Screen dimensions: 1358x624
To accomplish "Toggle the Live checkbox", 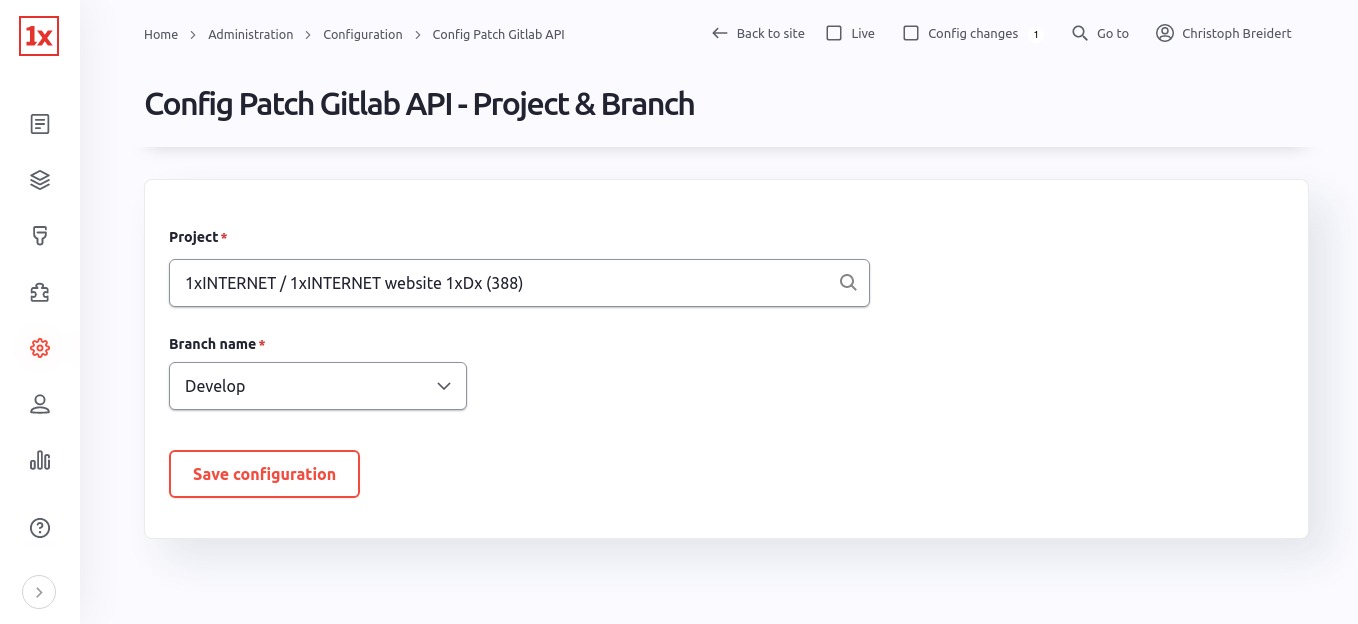I will pyautogui.click(x=834, y=33).
